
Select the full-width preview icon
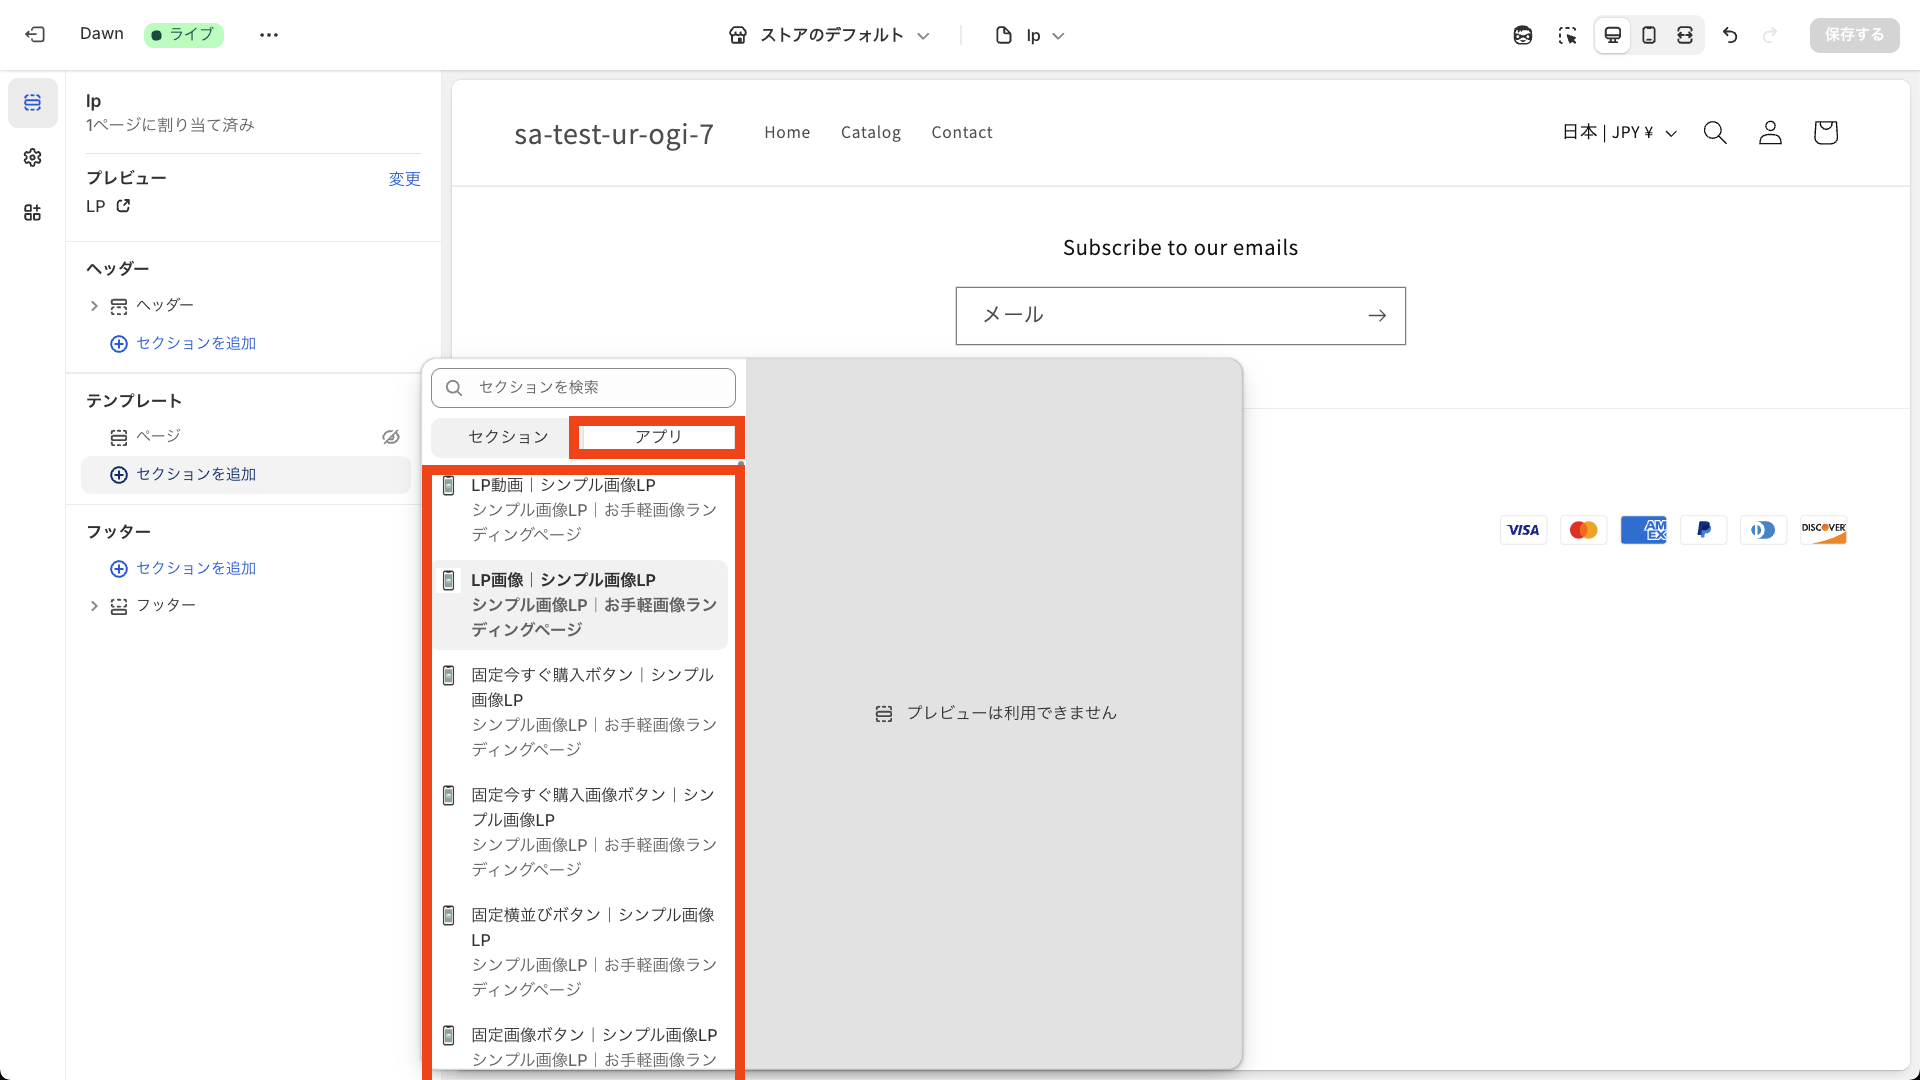pos(1685,35)
